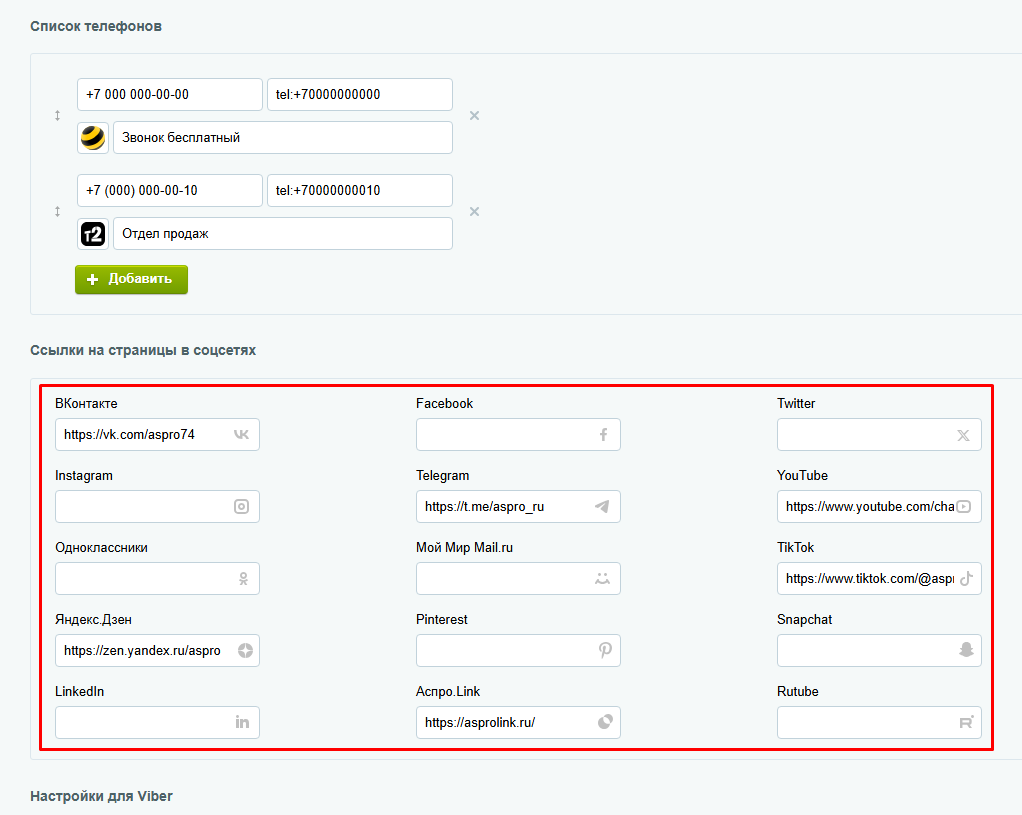Image resolution: width=1022 pixels, height=815 pixels.
Task: Click the Список телефонов heading
Action: [x=96, y=26]
